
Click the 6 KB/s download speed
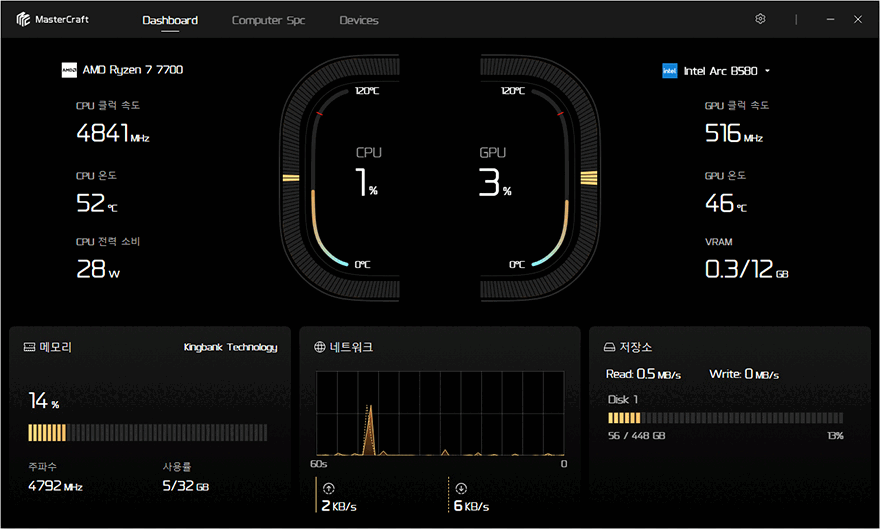coord(471,506)
